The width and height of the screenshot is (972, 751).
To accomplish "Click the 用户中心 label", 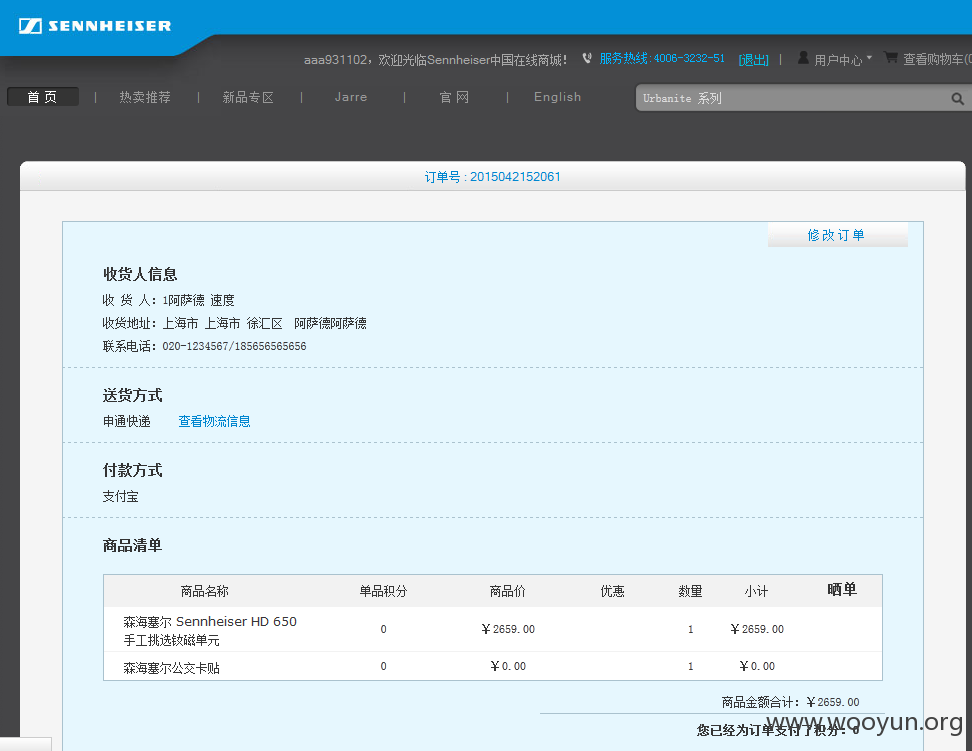I will [x=837, y=60].
